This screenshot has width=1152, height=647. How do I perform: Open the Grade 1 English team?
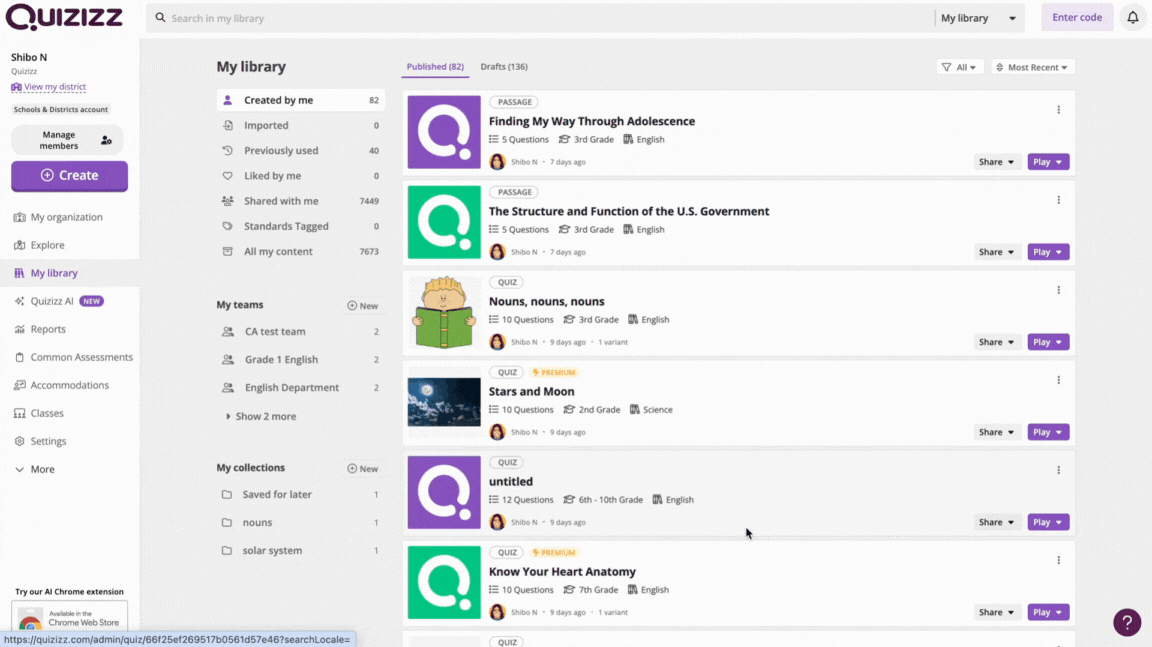pyautogui.click(x=300, y=360)
